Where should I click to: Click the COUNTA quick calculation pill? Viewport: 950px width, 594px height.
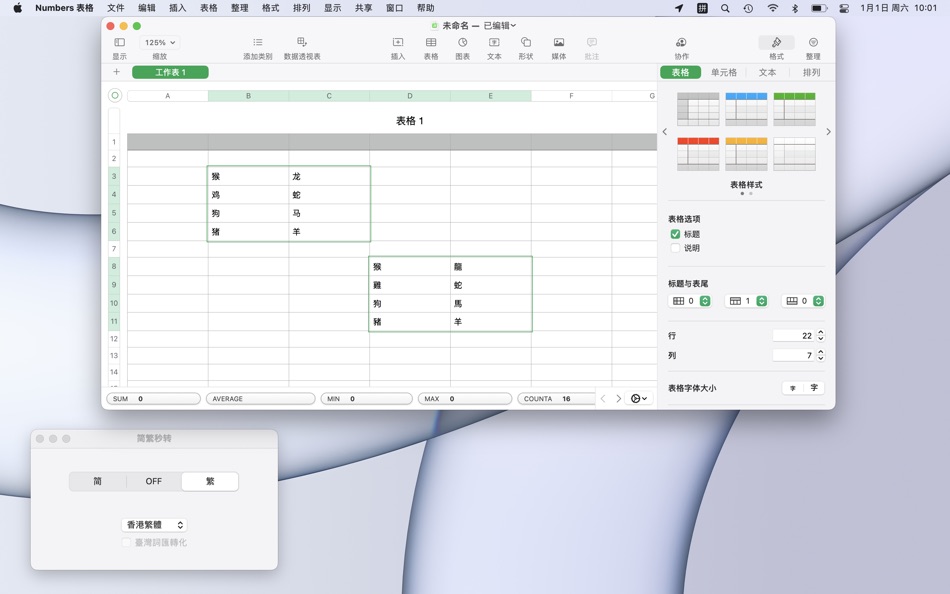point(556,399)
